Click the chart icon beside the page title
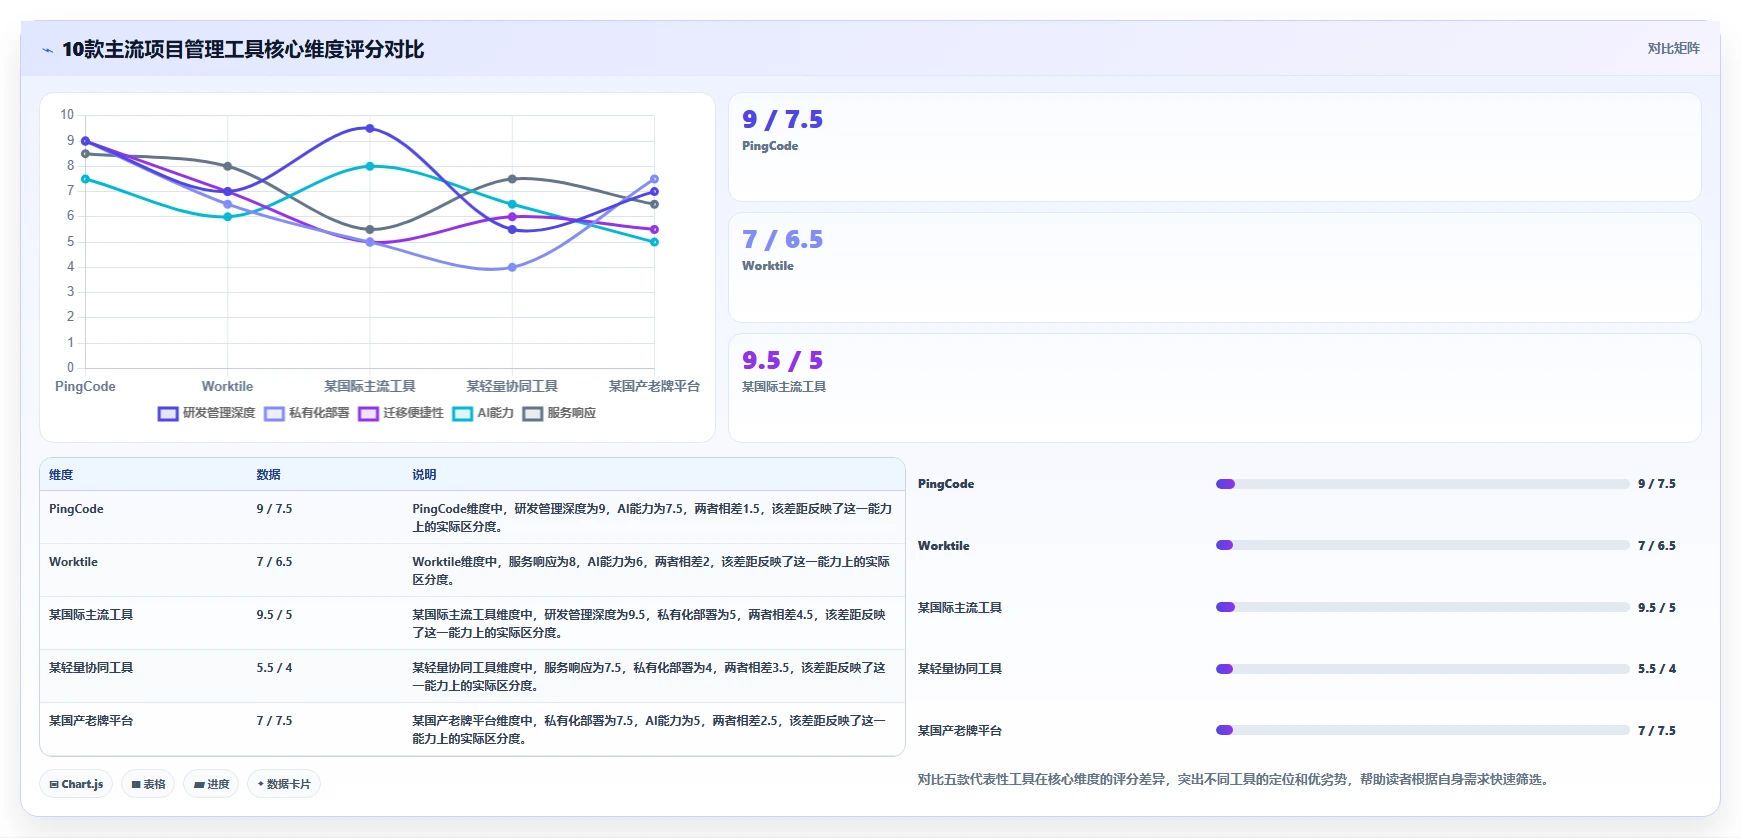Viewport: 1741px width, 838px height. 47,50
